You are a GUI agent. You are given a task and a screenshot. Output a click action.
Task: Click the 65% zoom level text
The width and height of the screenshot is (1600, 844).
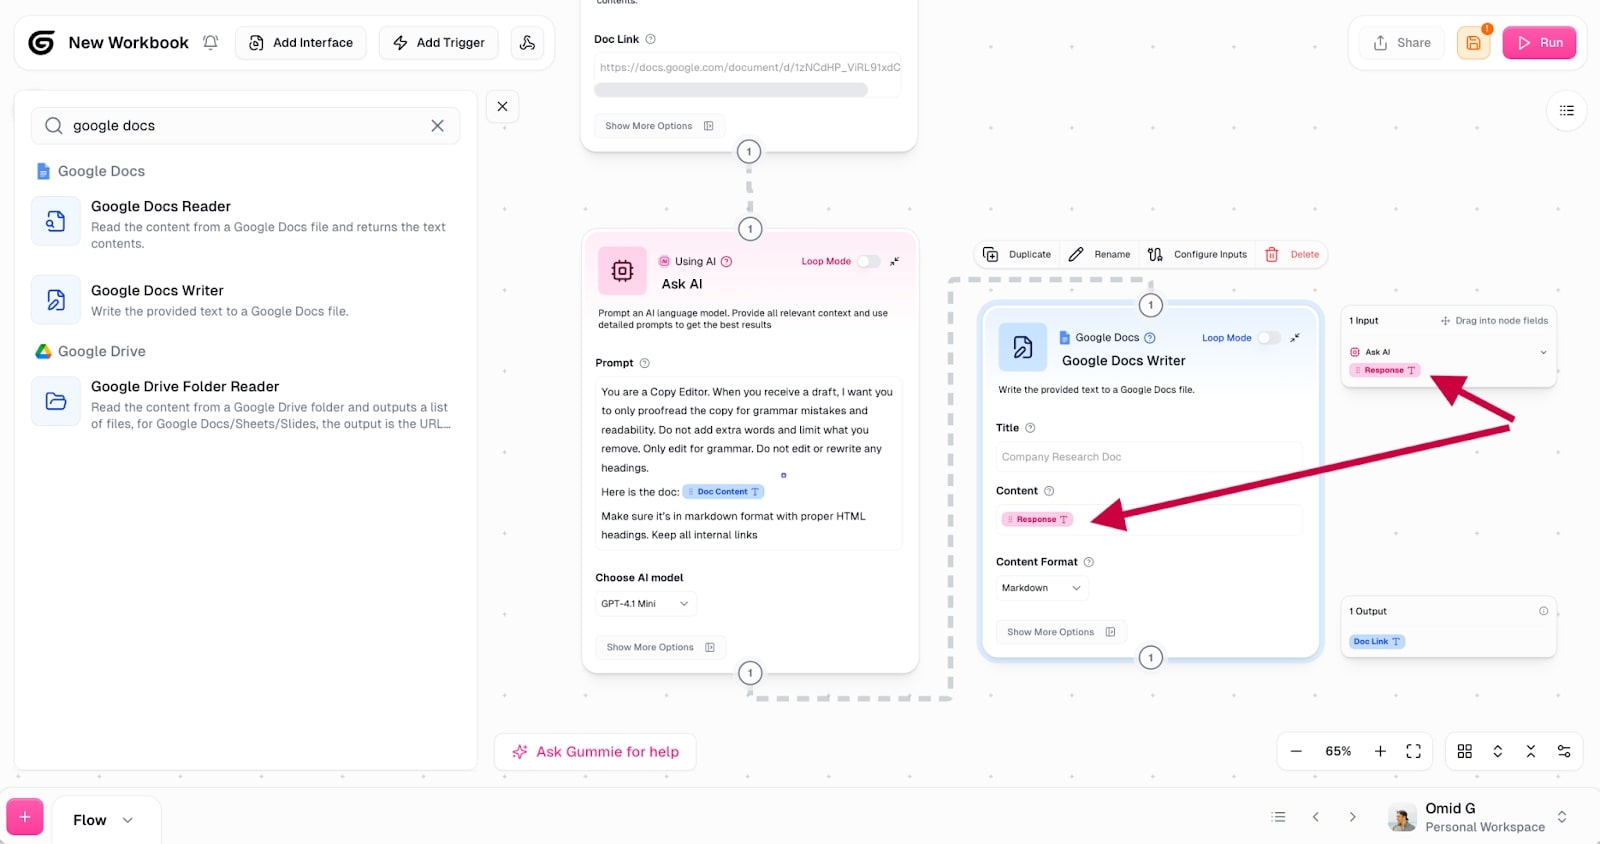point(1338,751)
